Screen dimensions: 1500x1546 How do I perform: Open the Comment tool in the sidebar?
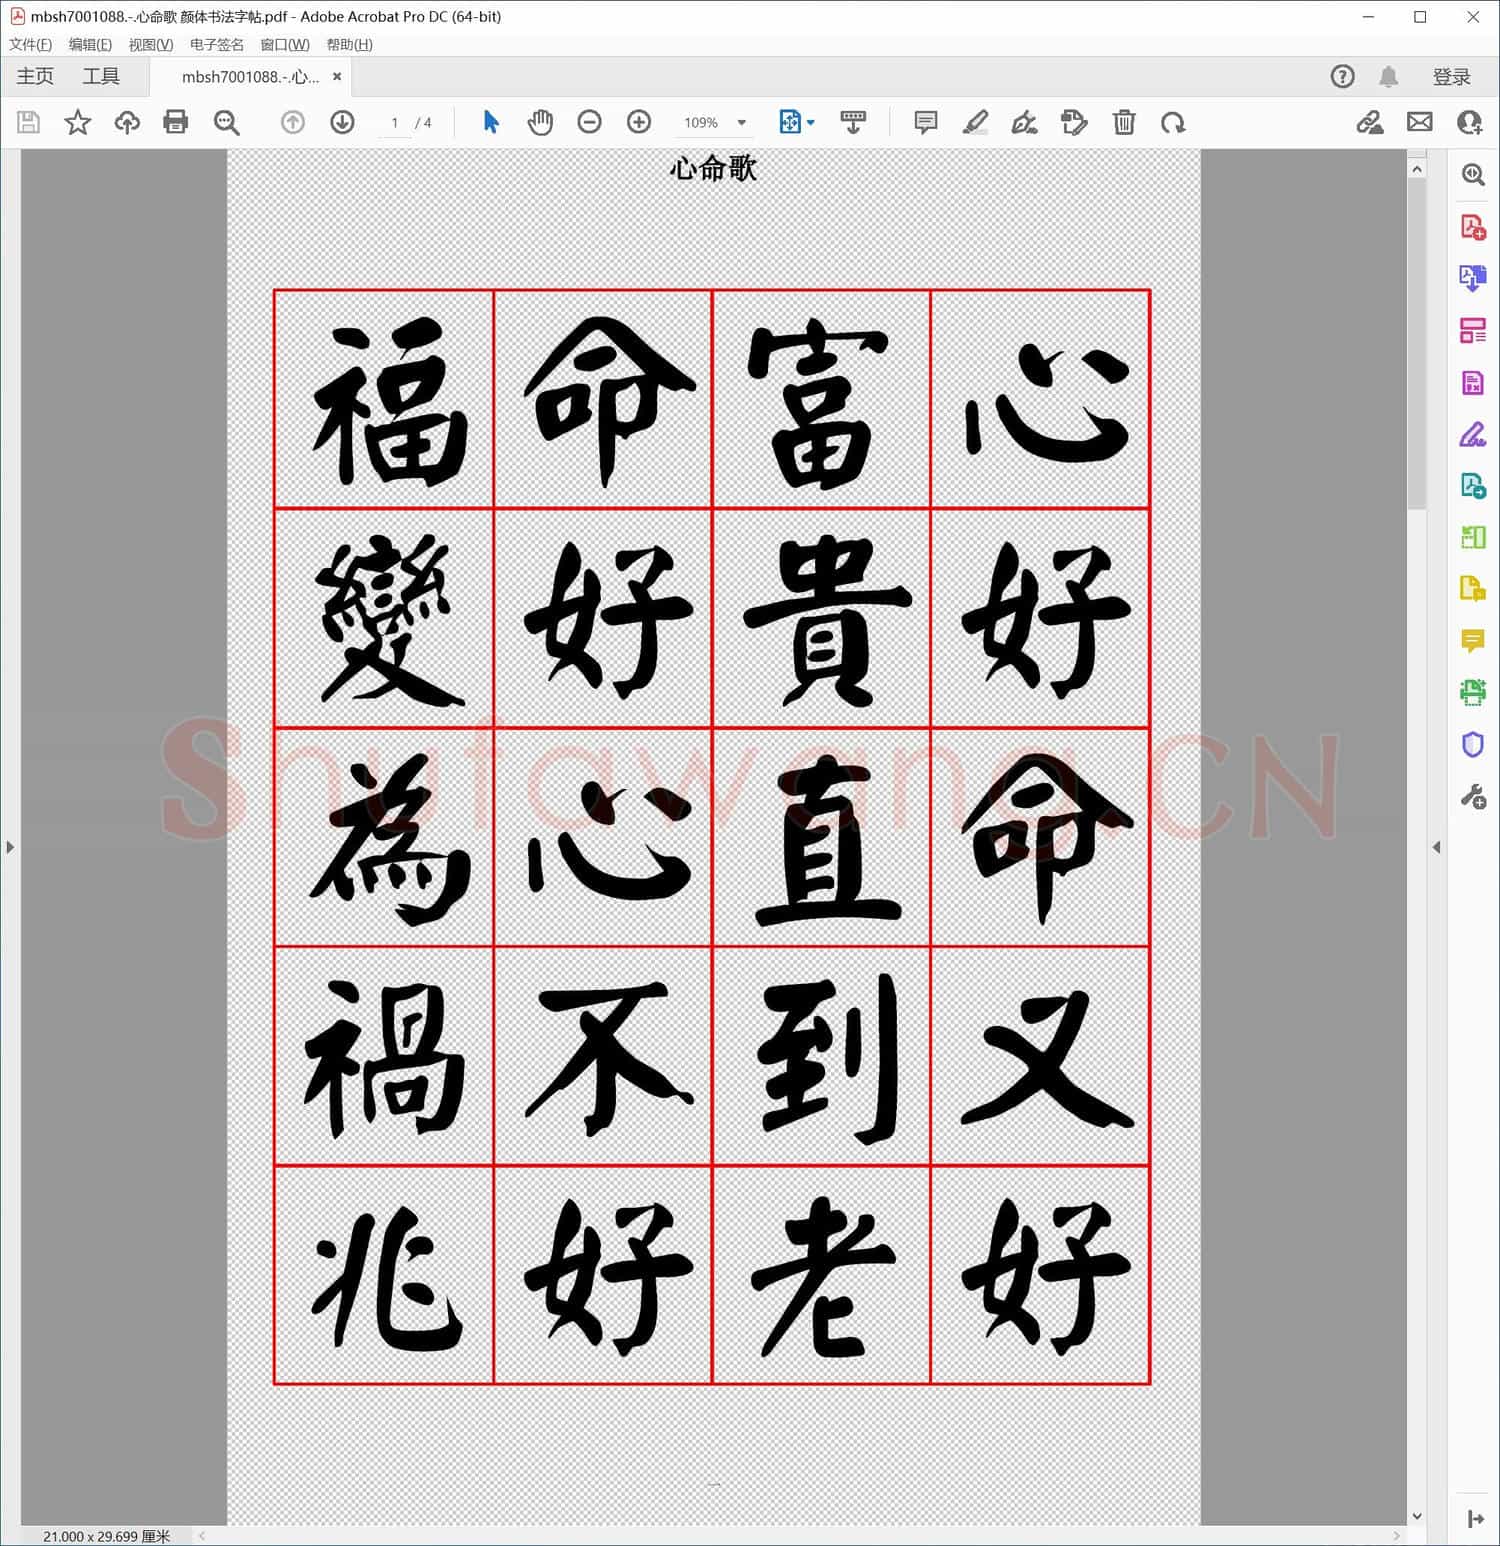(x=1472, y=641)
